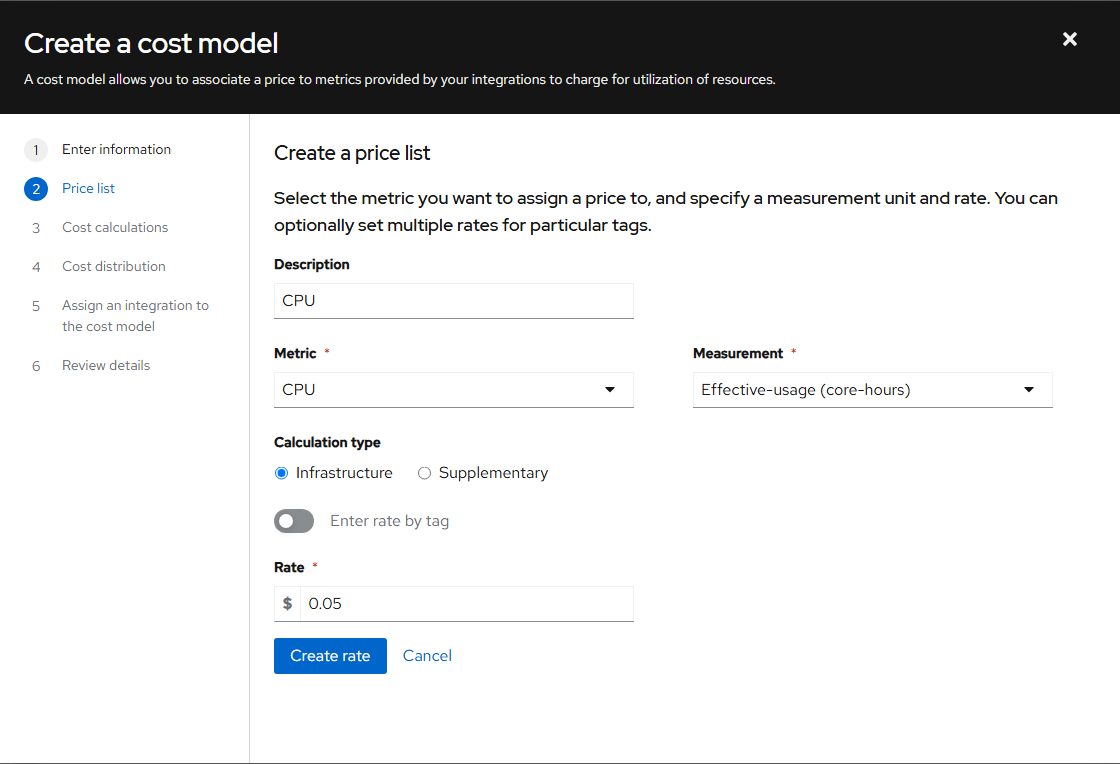The height and width of the screenshot is (764, 1120).
Task: Click the Measurement dropdown caret arrow
Action: click(x=1029, y=390)
